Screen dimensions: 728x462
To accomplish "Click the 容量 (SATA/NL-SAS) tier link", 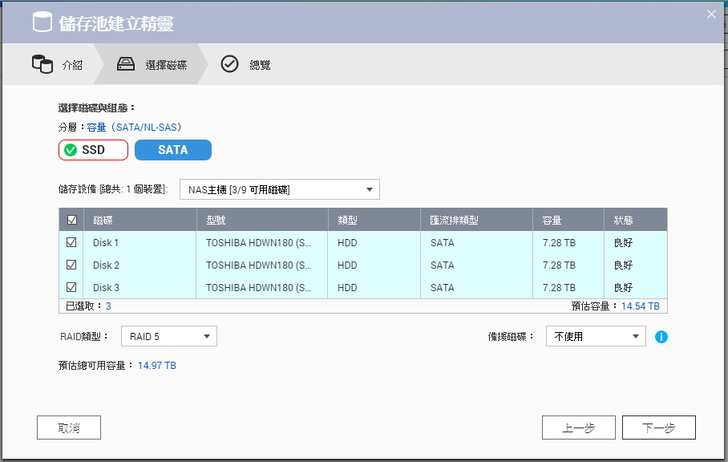I will [133, 127].
